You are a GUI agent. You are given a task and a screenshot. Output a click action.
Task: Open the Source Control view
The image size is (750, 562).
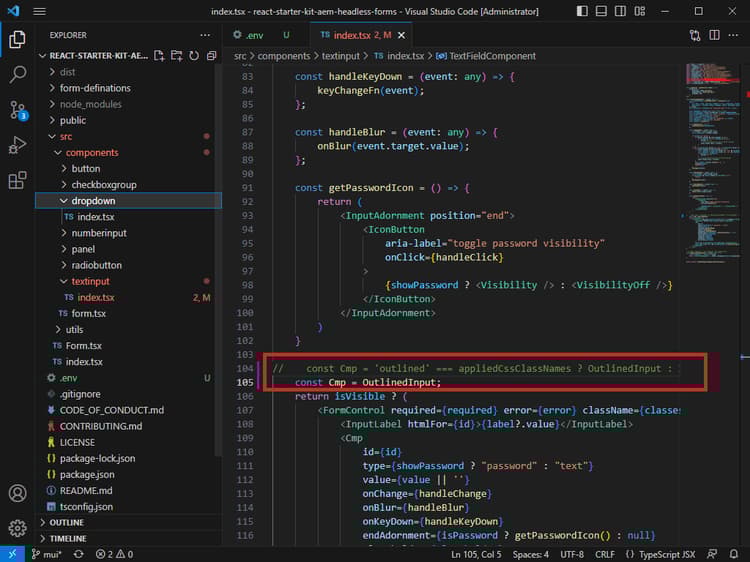pyautogui.click(x=17, y=110)
